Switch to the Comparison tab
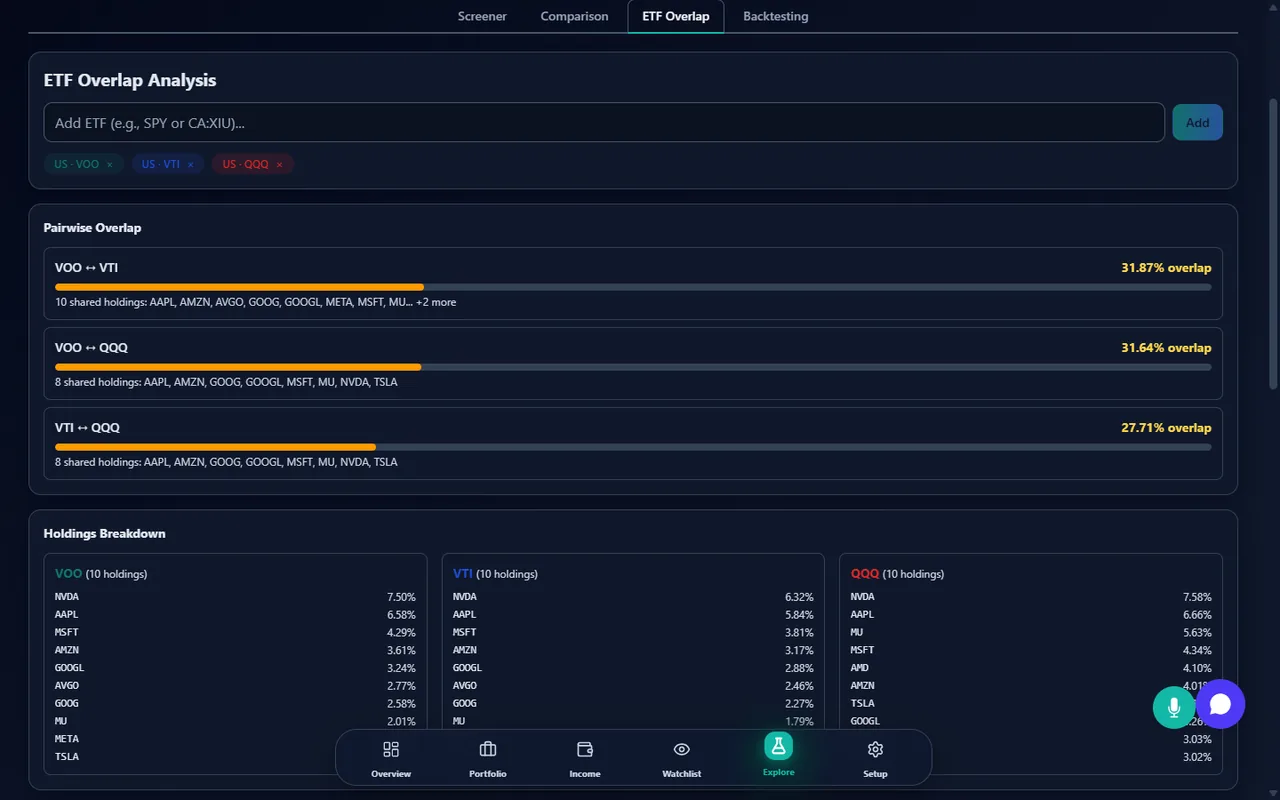The width and height of the screenshot is (1280, 800). click(574, 16)
